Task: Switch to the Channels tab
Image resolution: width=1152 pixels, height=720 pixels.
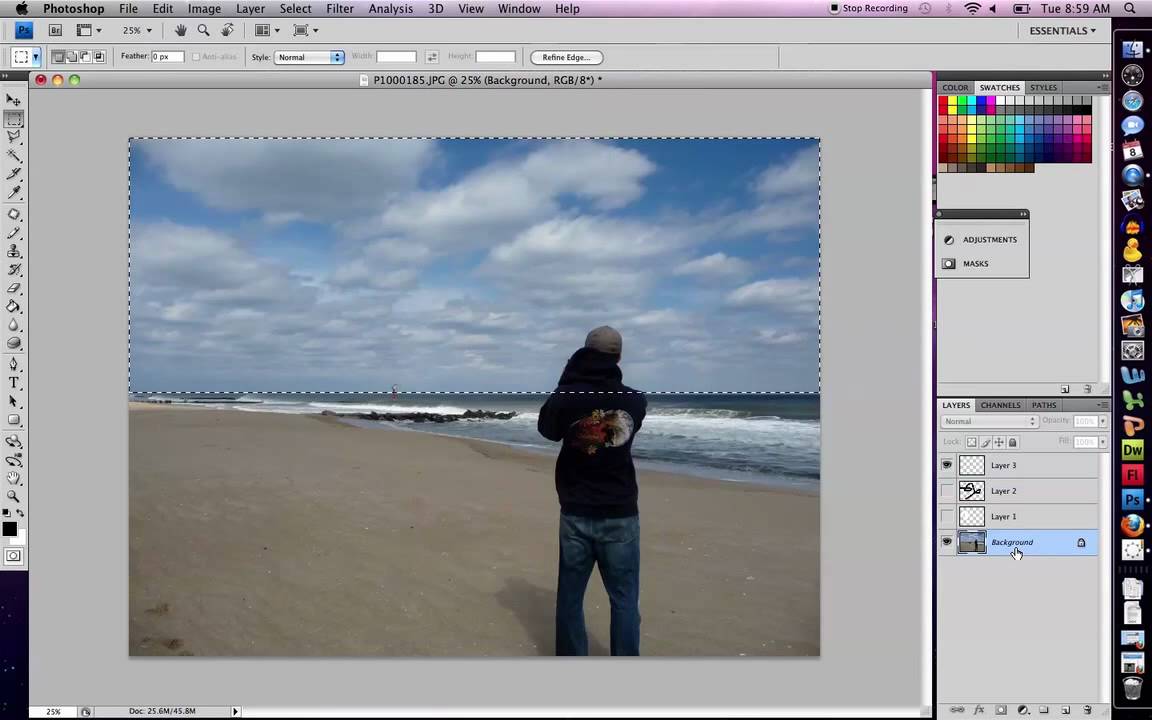Action: pyautogui.click(x=1000, y=405)
